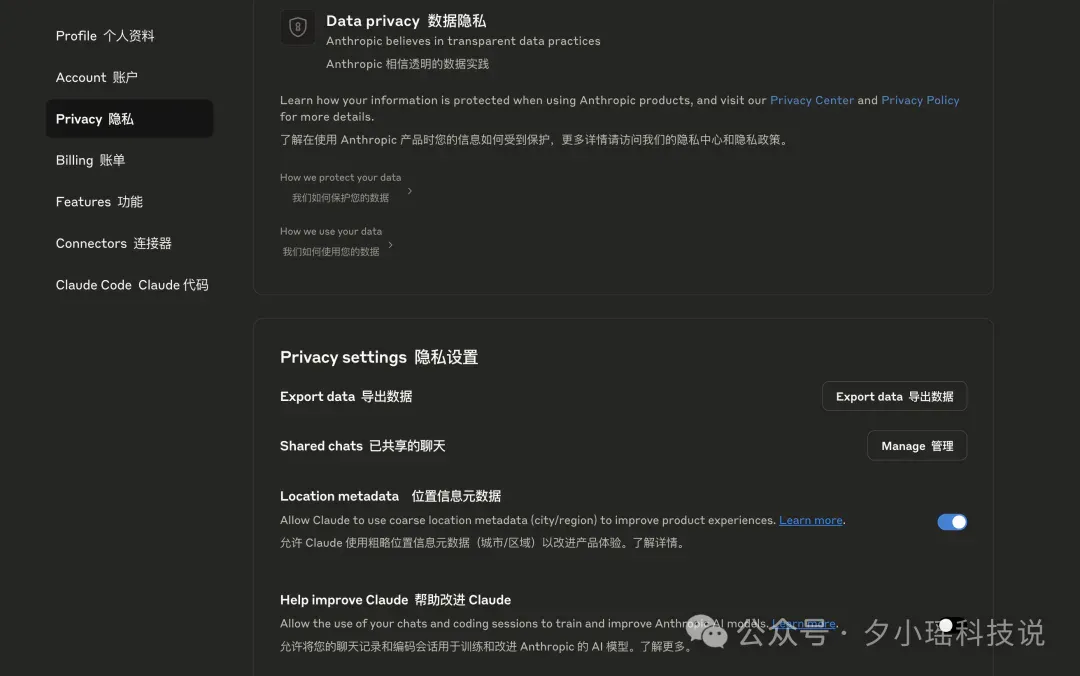Image resolution: width=1080 pixels, height=676 pixels.
Task: Click the Shared chats label
Action: [362, 446]
